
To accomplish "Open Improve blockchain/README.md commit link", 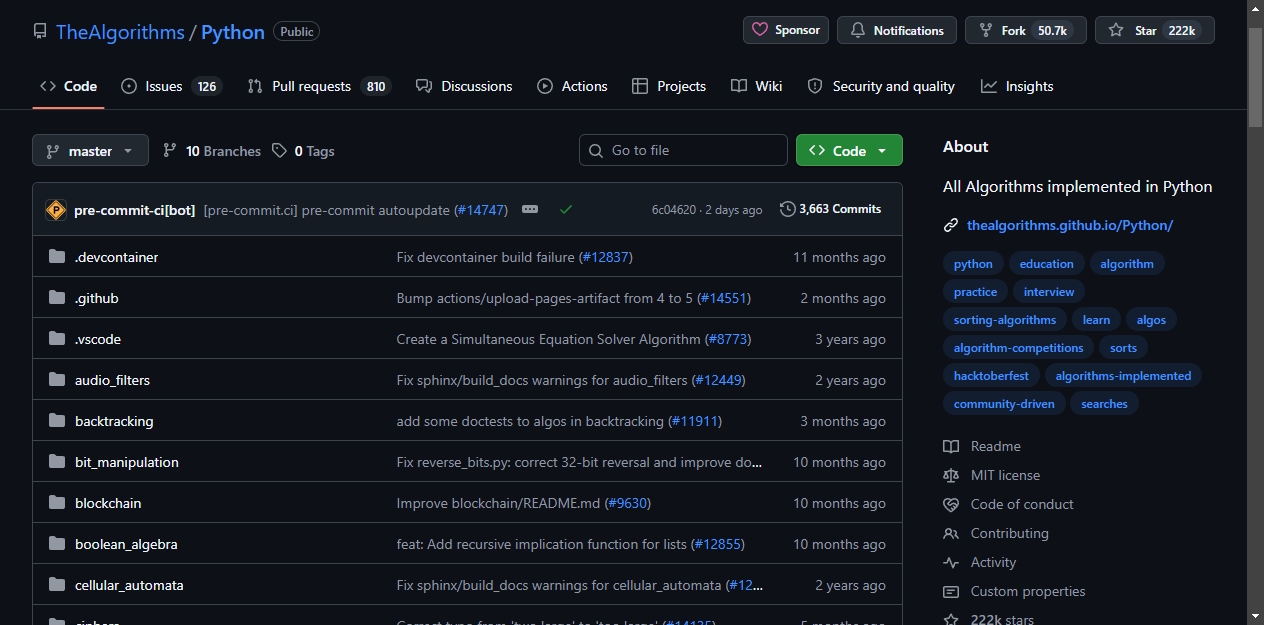I will 498,503.
